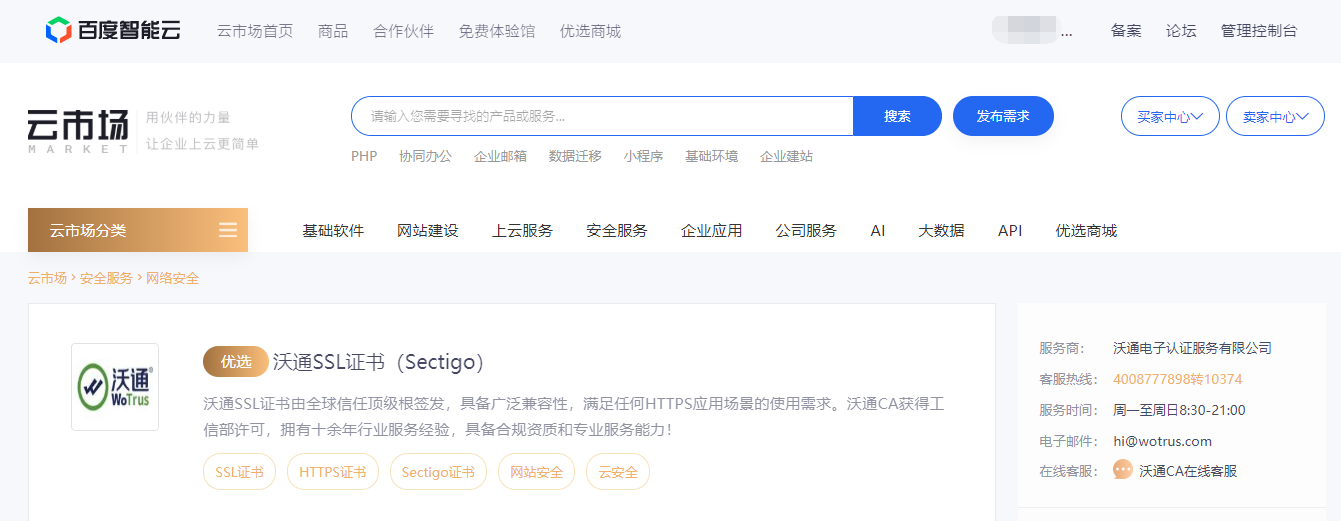Select the 基础软件 category menu
Image resolution: width=1341 pixels, height=521 pixels.
[333, 231]
